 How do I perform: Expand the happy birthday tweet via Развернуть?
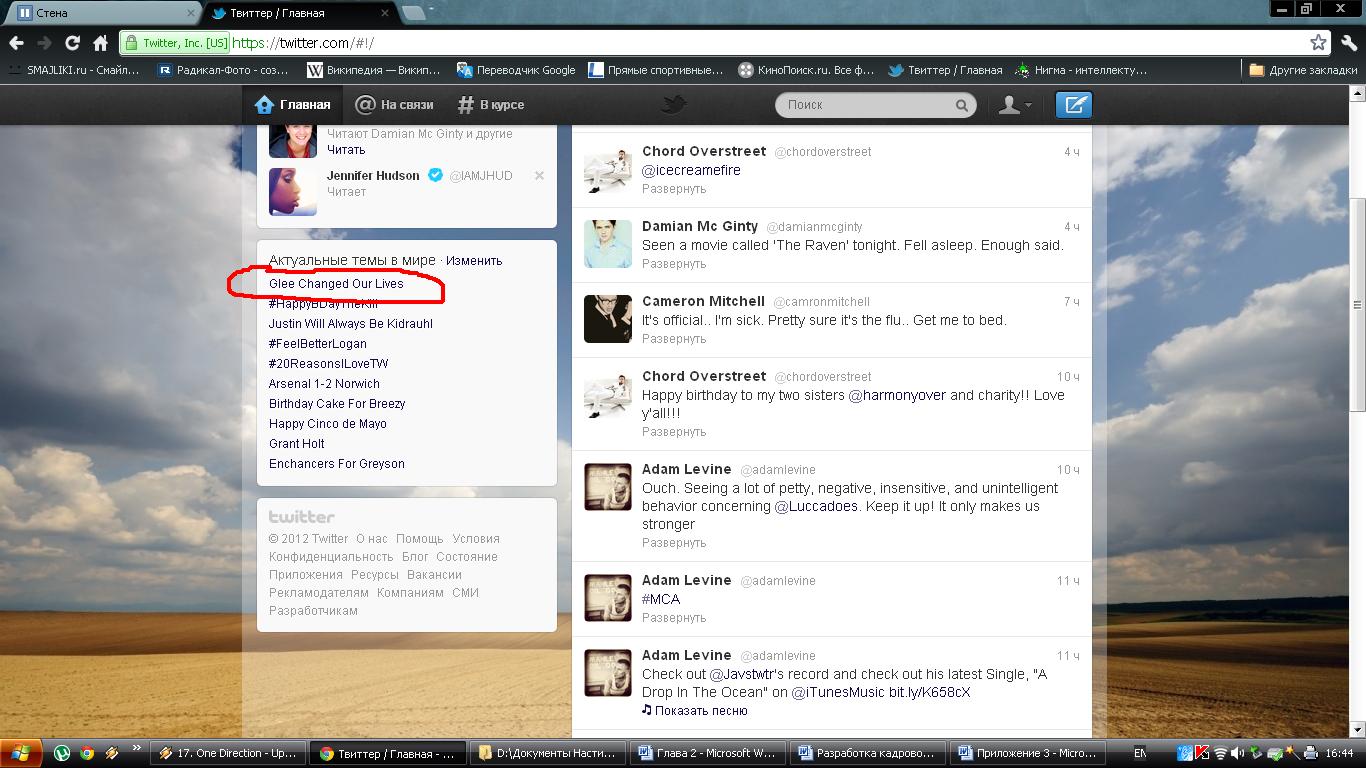(x=674, y=432)
